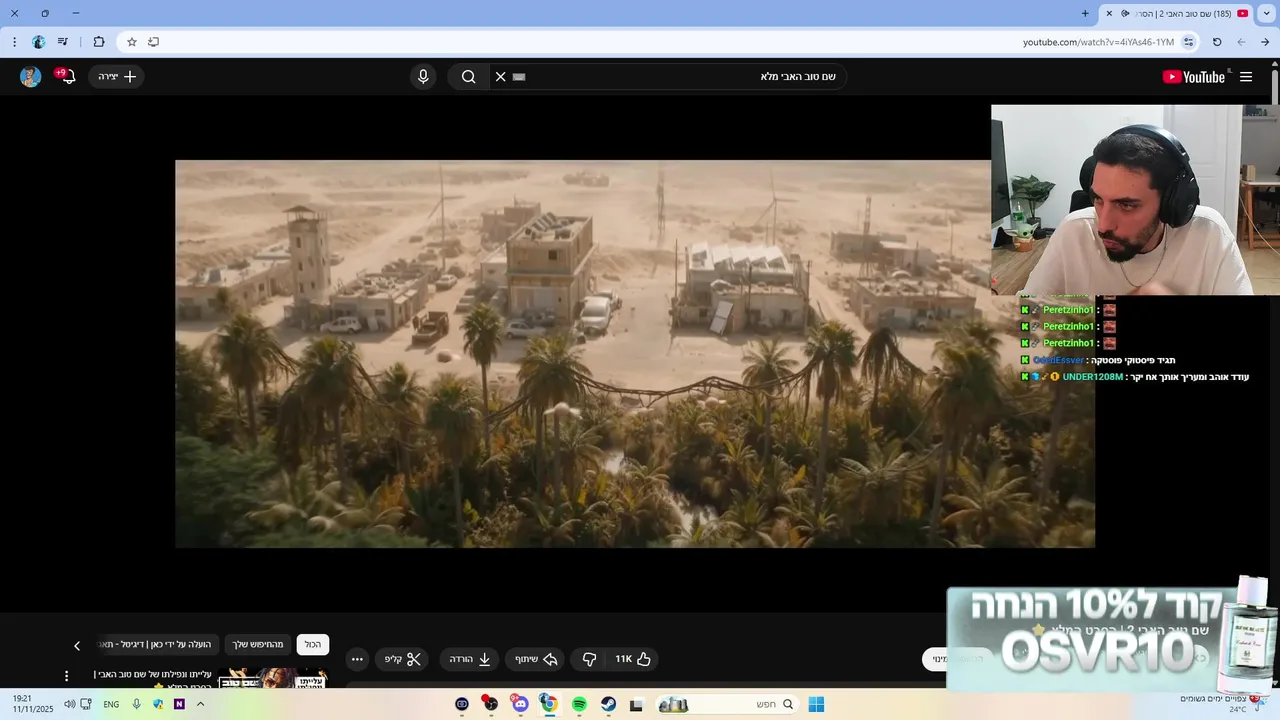Open Discord from the taskbar

(x=520, y=704)
